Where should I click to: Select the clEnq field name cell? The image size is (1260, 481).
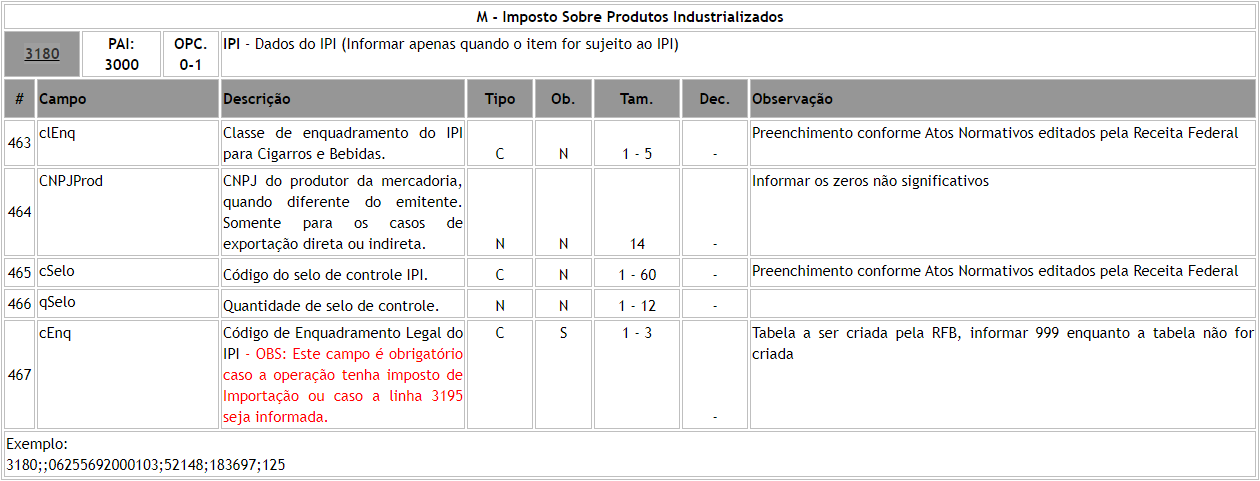pos(57,133)
